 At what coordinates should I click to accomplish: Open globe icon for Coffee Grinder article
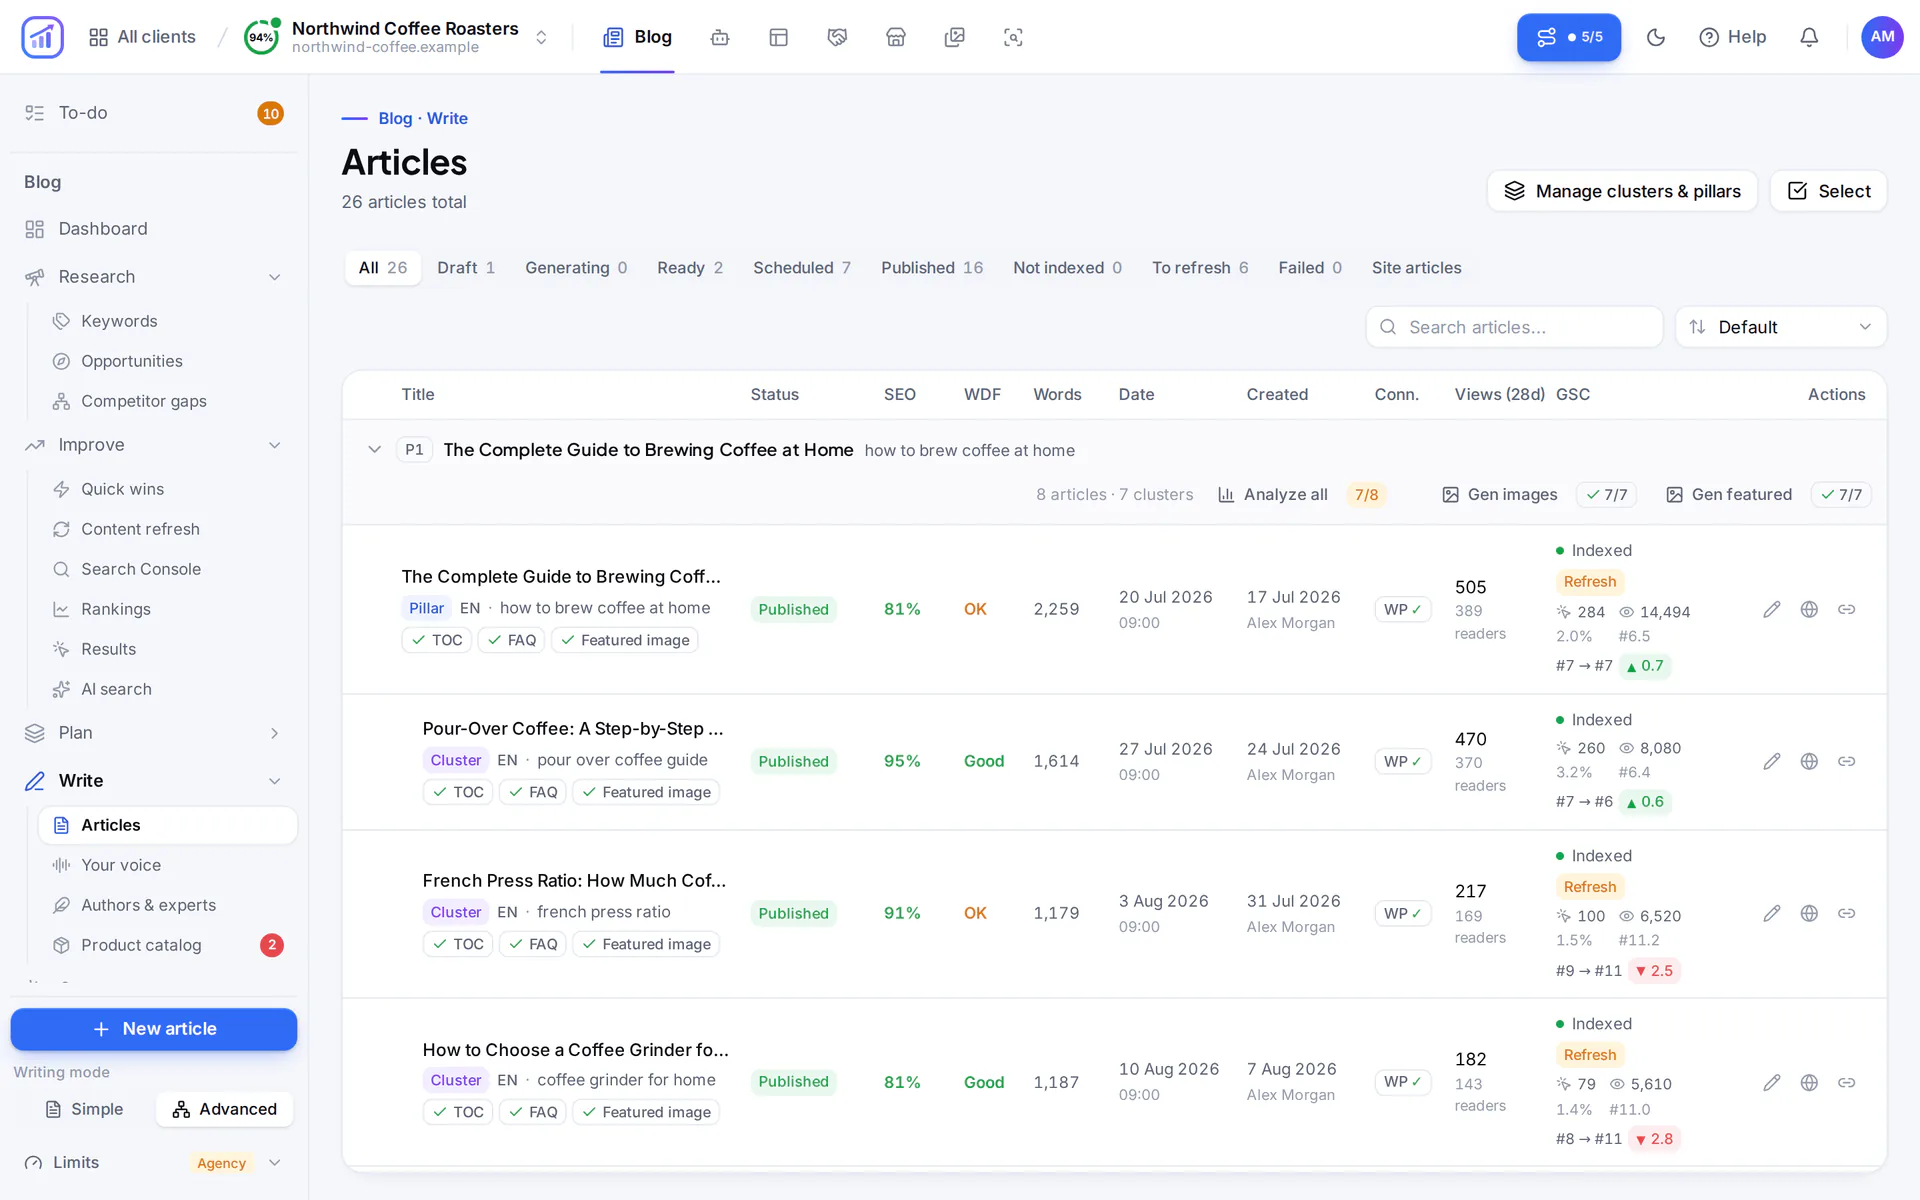(x=1809, y=1082)
